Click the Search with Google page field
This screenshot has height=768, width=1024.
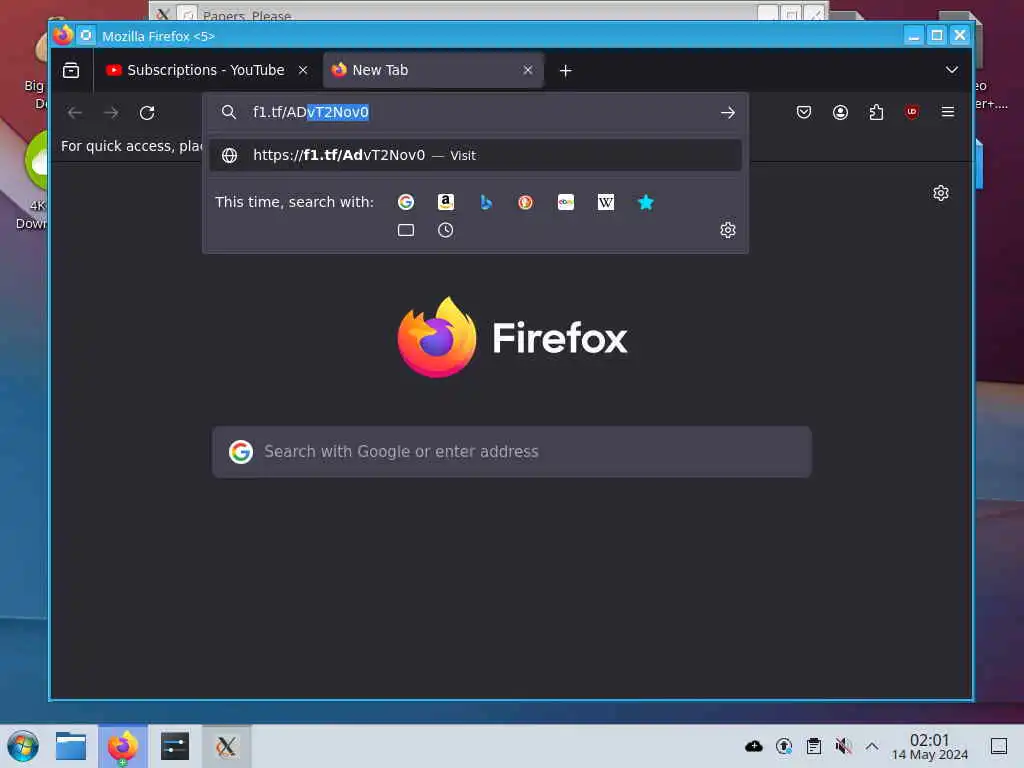pos(512,452)
